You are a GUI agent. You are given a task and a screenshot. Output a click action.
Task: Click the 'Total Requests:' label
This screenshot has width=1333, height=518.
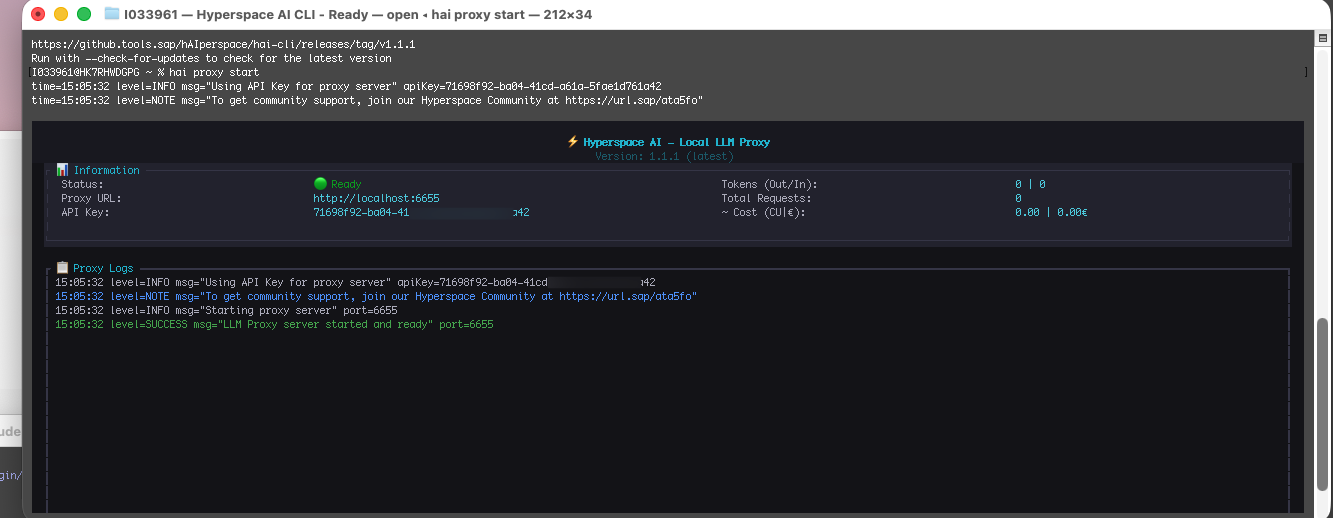pos(766,198)
